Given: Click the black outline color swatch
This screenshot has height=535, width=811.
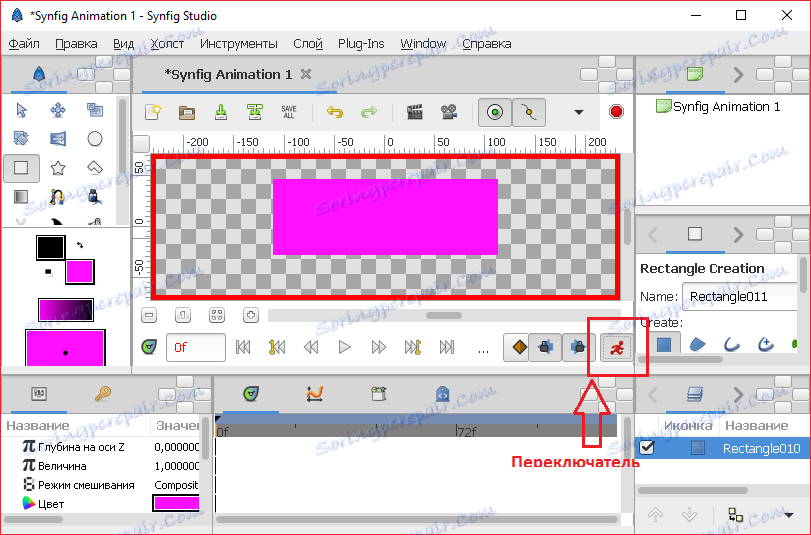Looking at the screenshot, I should click(51, 247).
